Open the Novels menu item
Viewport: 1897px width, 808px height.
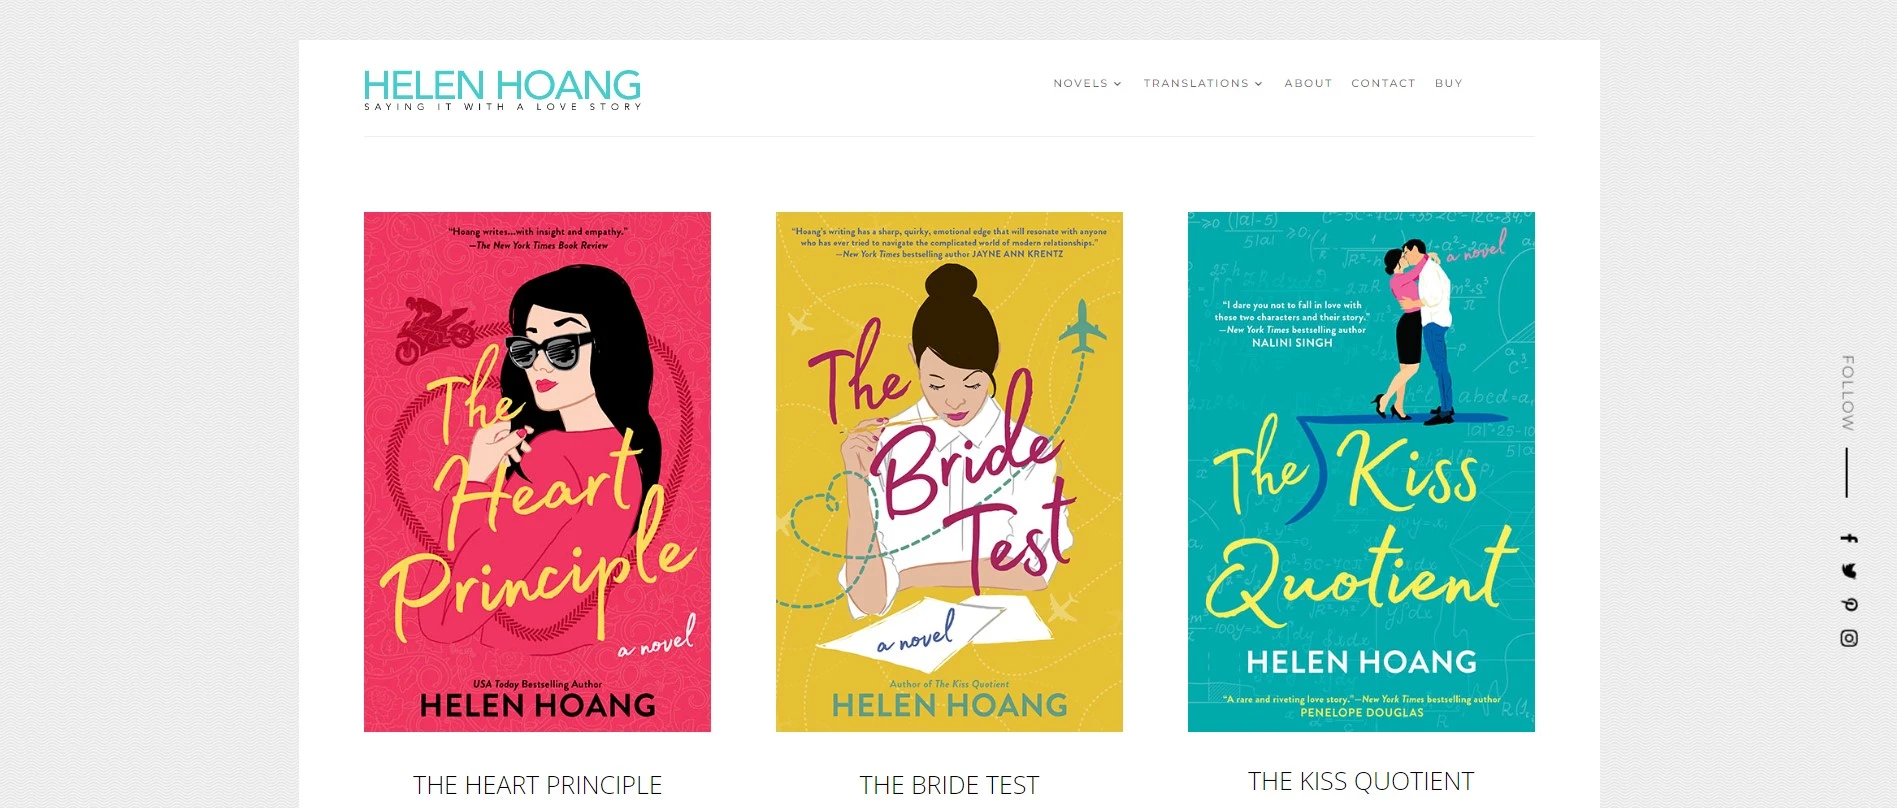tap(1080, 84)
